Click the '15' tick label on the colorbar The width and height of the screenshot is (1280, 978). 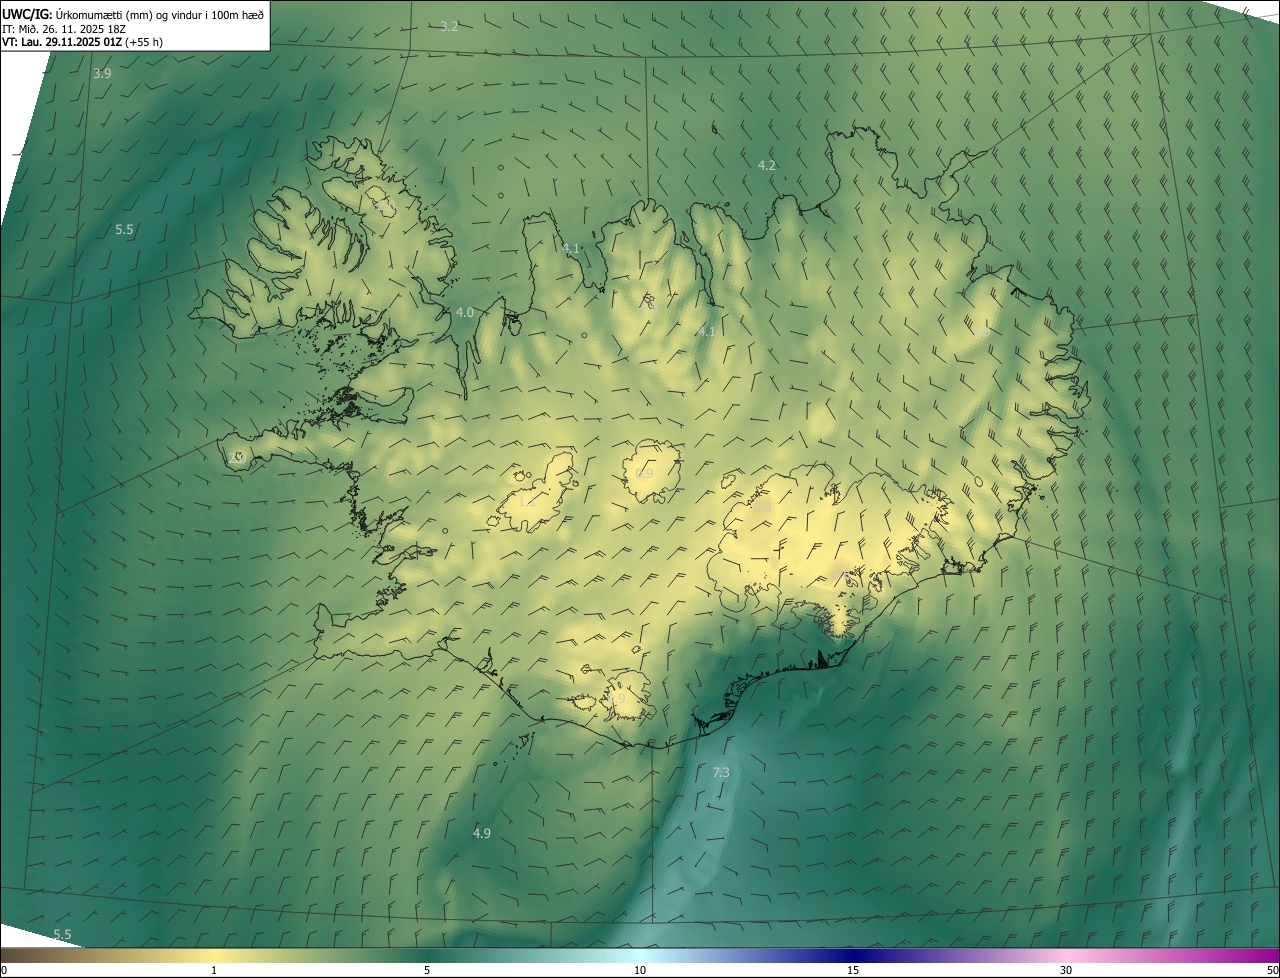click(853, 970)
